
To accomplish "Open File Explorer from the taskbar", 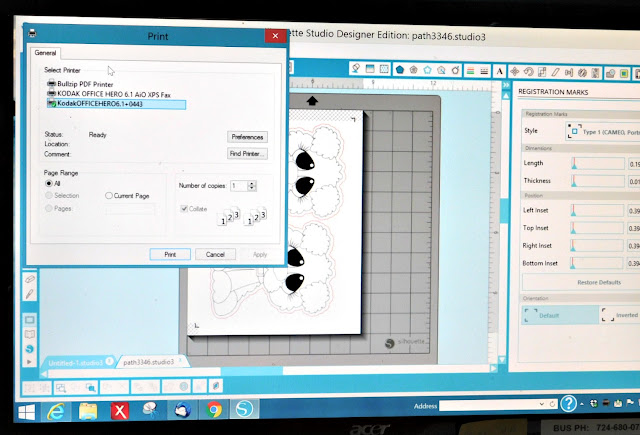I will coord(88,411).
